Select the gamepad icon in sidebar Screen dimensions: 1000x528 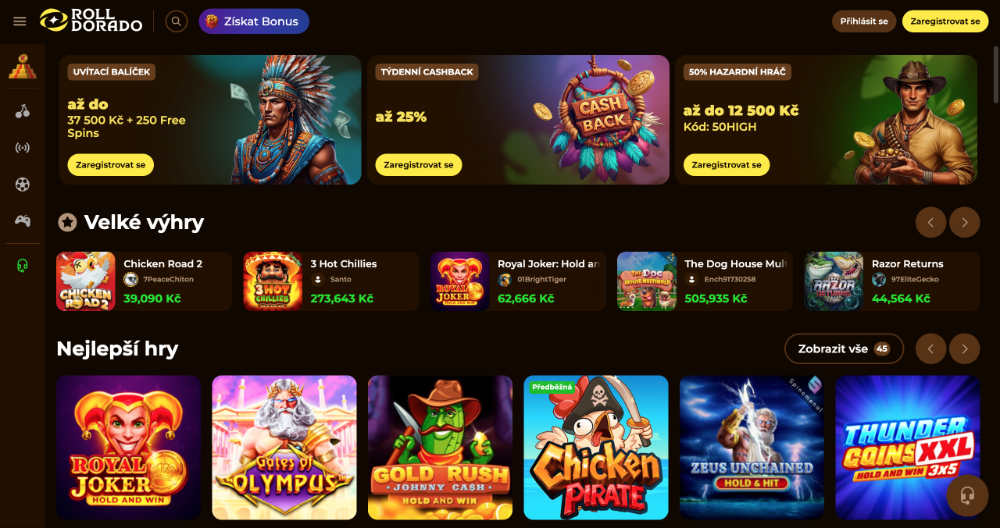tap(22, 221)
